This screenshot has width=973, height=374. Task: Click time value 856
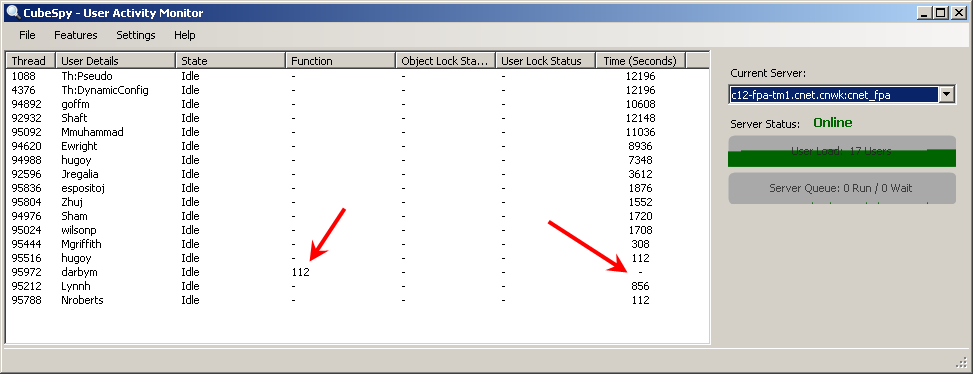click(640, 287)
